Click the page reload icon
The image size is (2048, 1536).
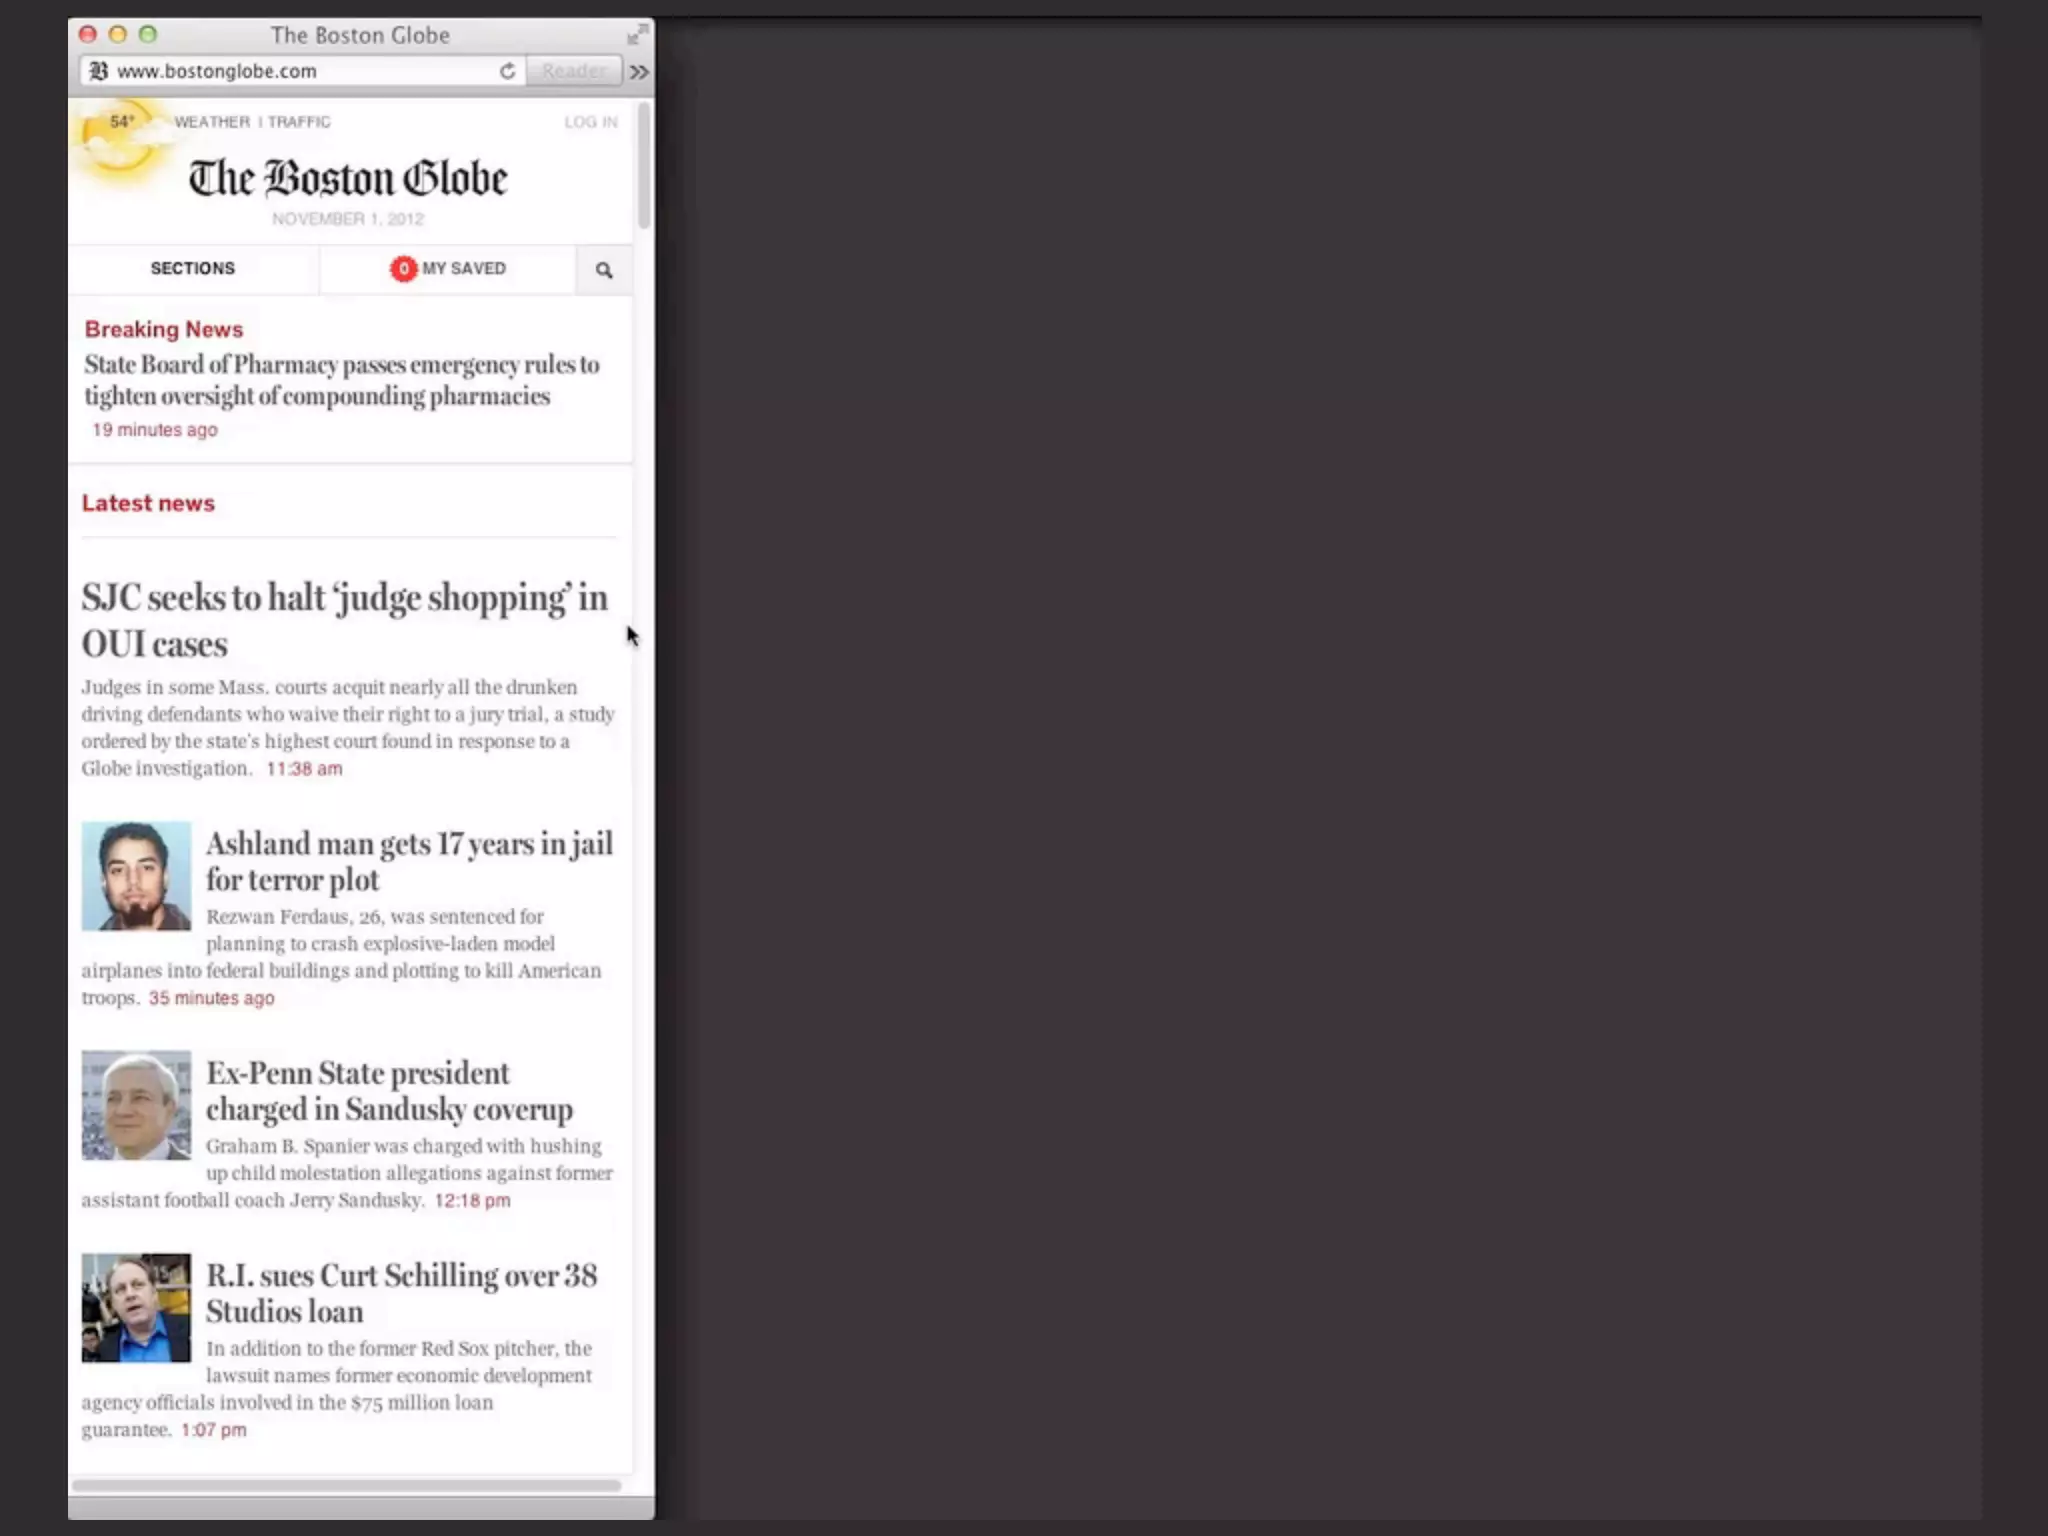[507, 71]
